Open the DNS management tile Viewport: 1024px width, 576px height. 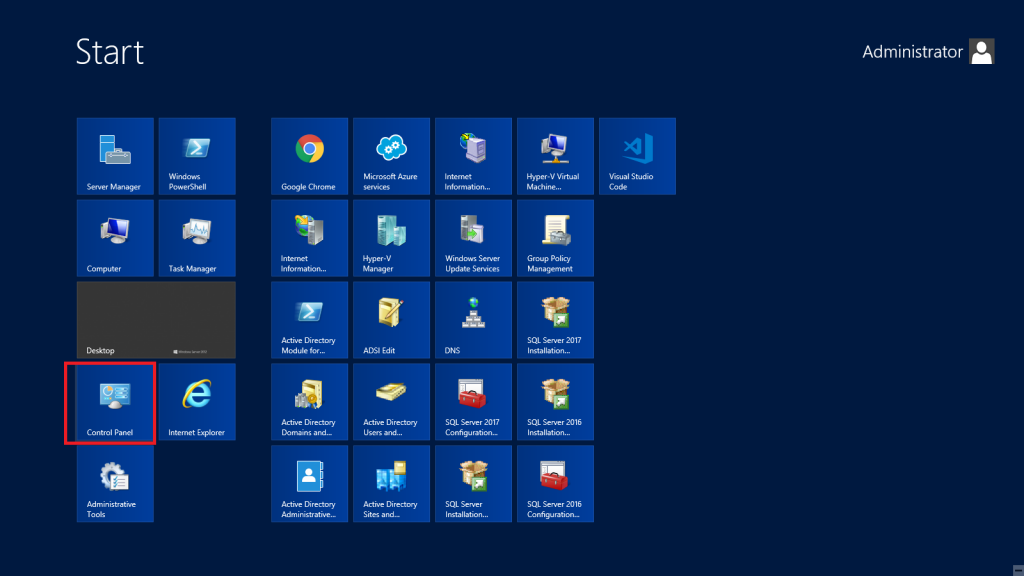tap(473, 320)
